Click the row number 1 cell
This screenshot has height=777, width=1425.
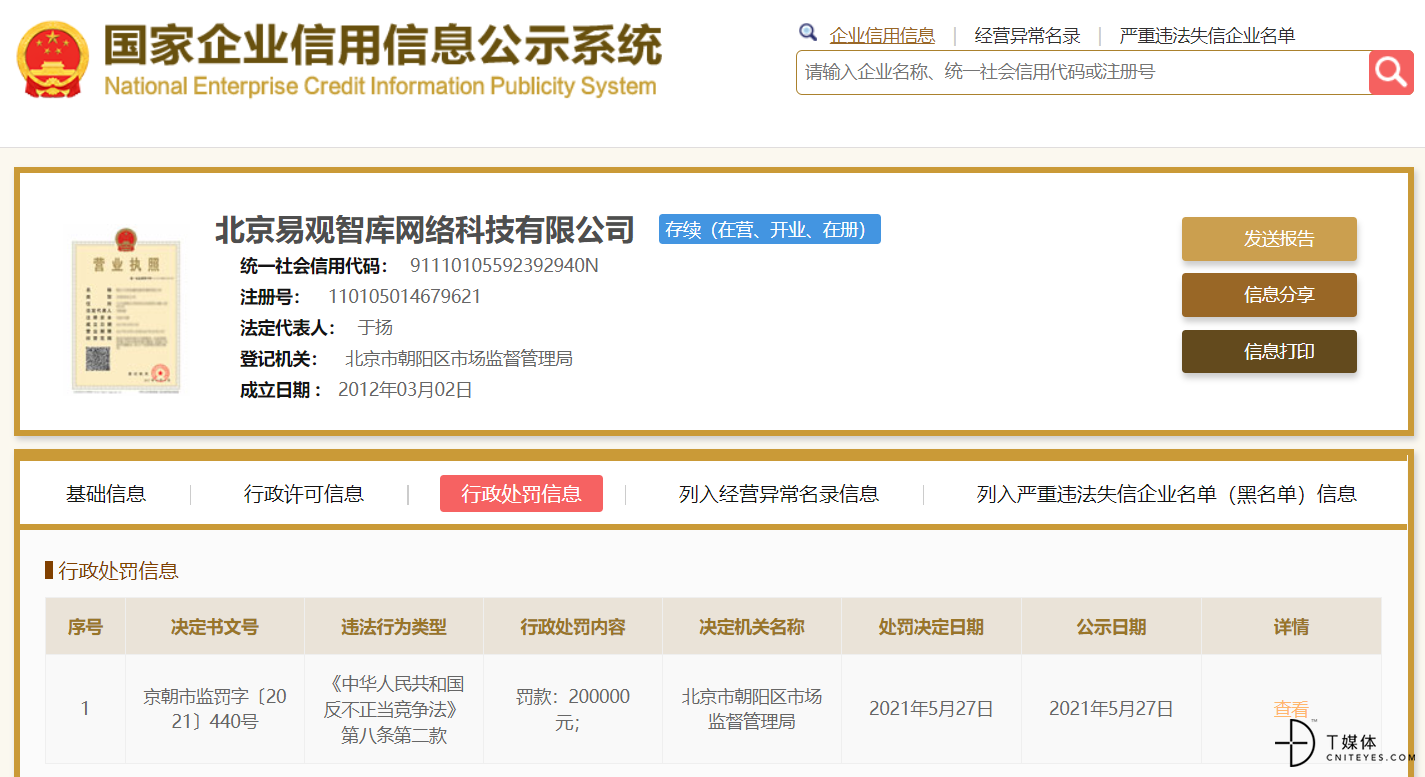(x=85, y=709)
